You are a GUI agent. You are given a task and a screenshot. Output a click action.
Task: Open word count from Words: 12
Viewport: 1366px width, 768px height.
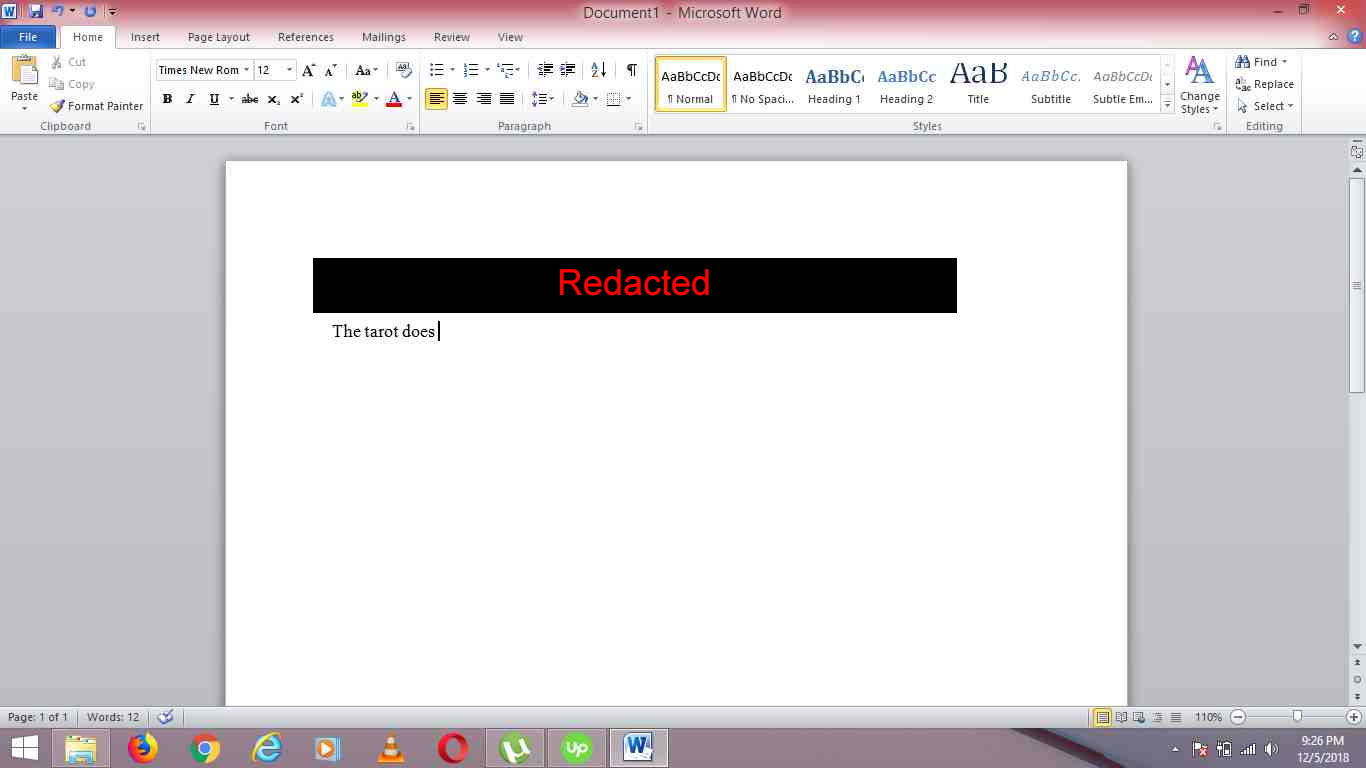click(x=113, y=717)
